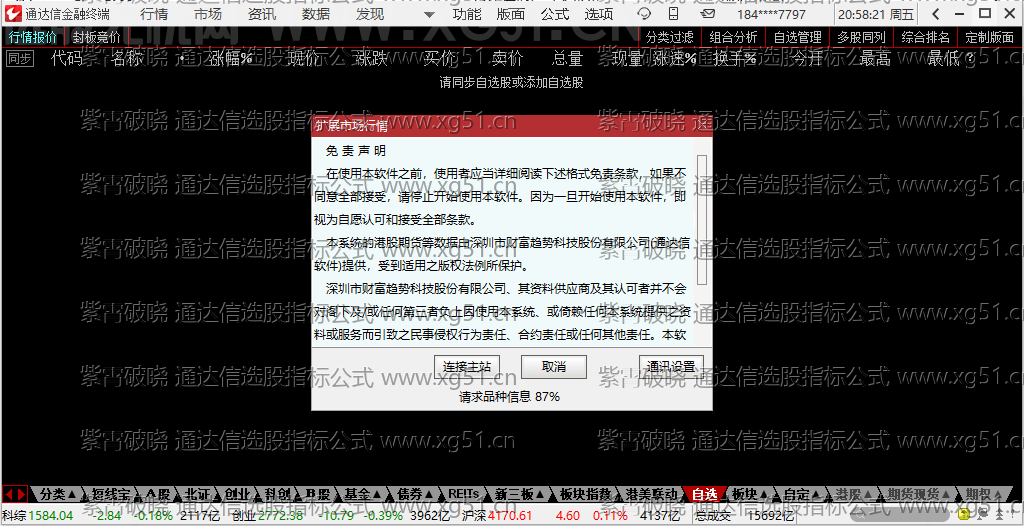Viewport: 1024px width, 526px height.
Task: Expand the 新三板 tab menu
Action: (x=519, y=494)
